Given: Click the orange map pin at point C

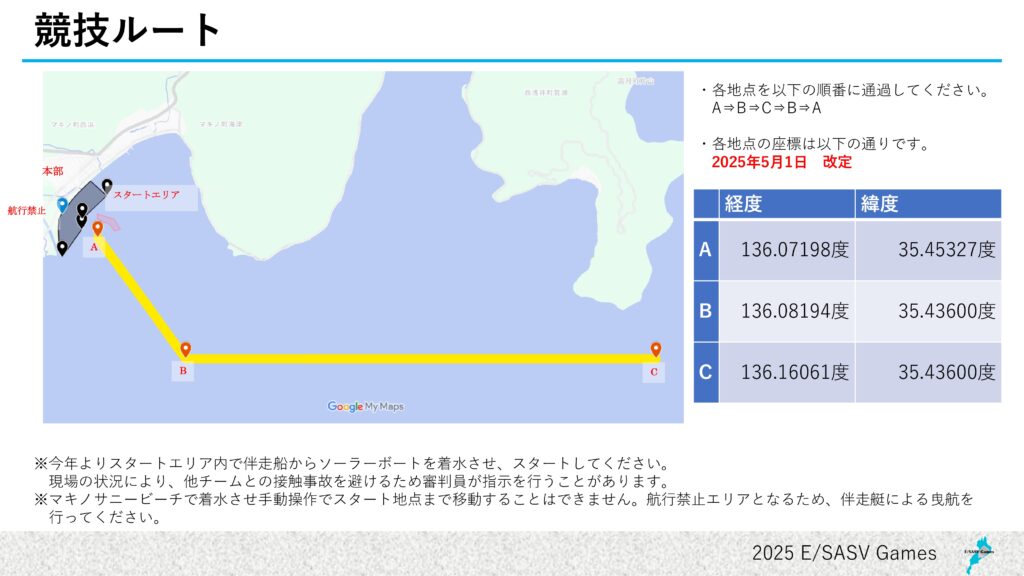Looking at the screenshot, I should 656,349.
